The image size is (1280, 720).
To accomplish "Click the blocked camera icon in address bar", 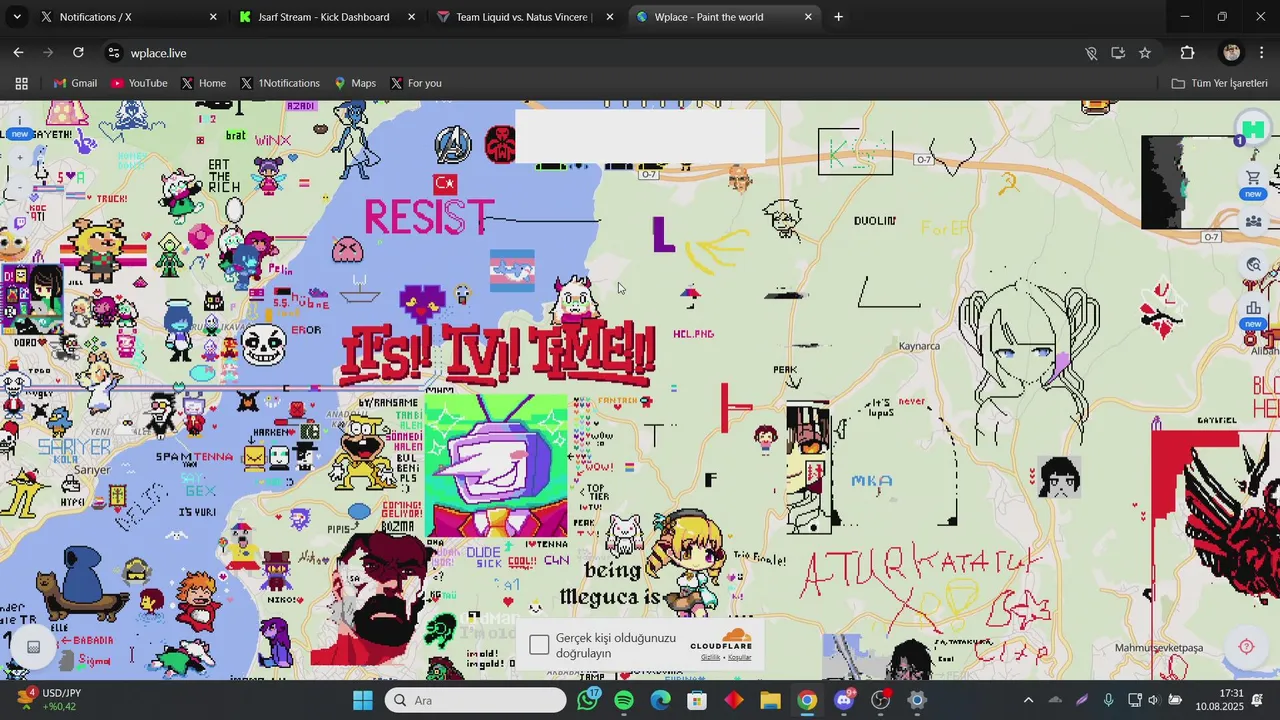I will pos(1092,53).
